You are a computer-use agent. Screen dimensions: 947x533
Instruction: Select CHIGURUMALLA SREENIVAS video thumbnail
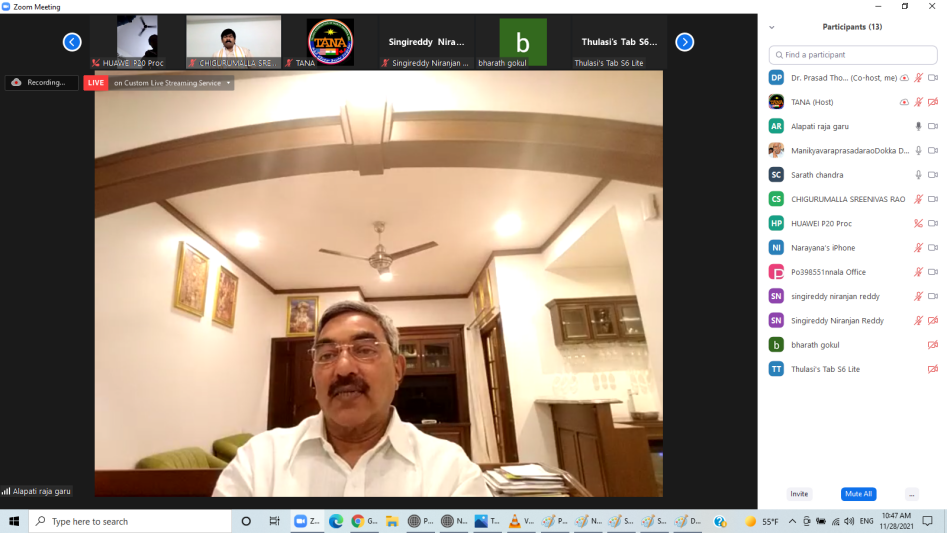click(x=234, y=42)
